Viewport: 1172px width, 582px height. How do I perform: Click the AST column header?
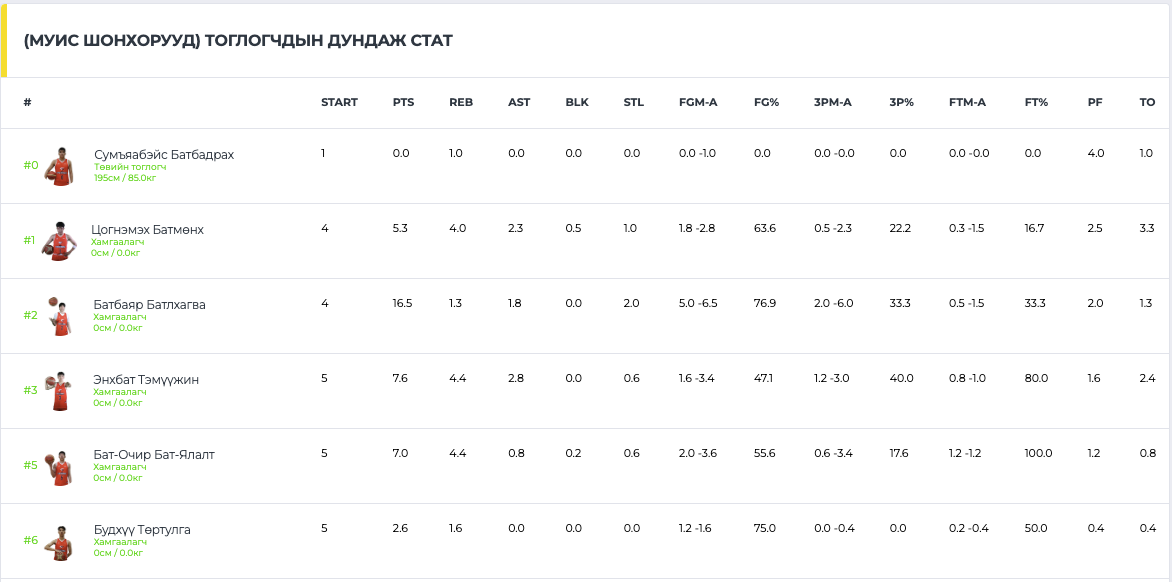click(519, 102)
